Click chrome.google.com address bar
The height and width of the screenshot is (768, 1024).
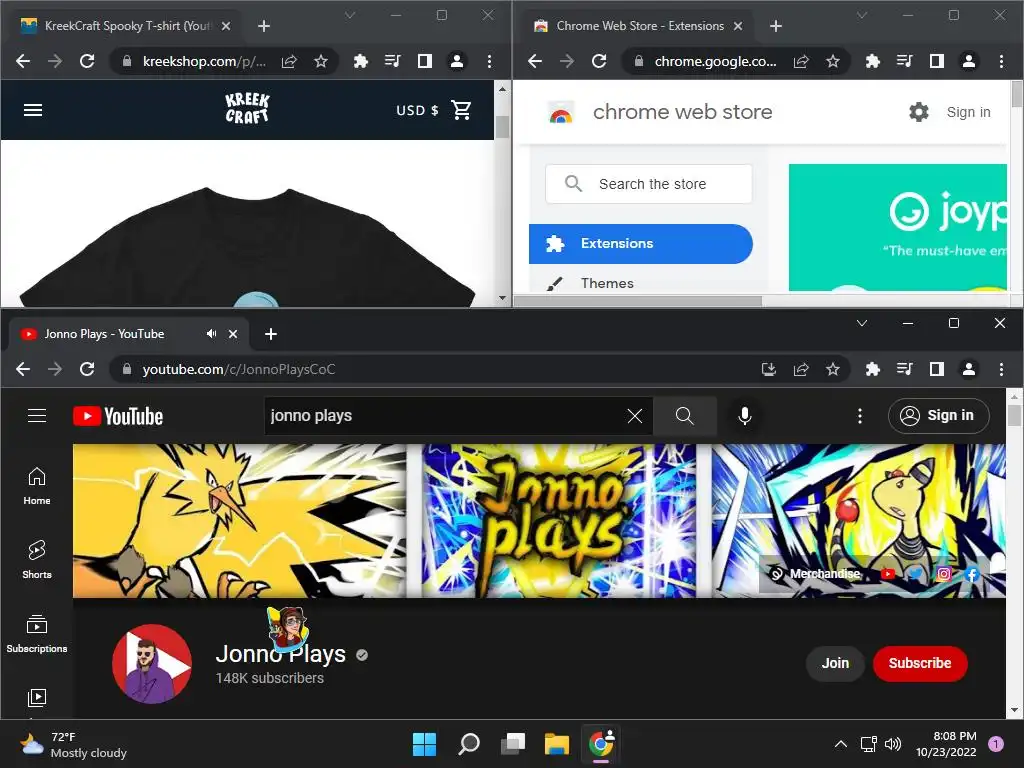(x=716, y=61)
